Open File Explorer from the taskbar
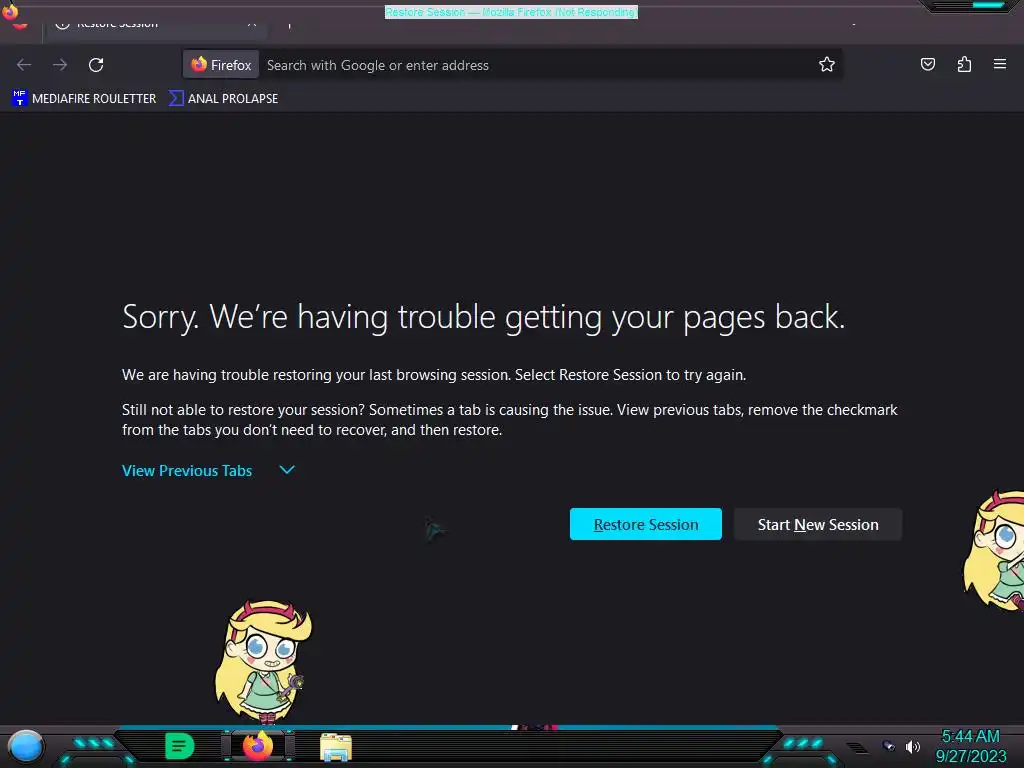1024x768 pixels. click(x=336, y=747)
